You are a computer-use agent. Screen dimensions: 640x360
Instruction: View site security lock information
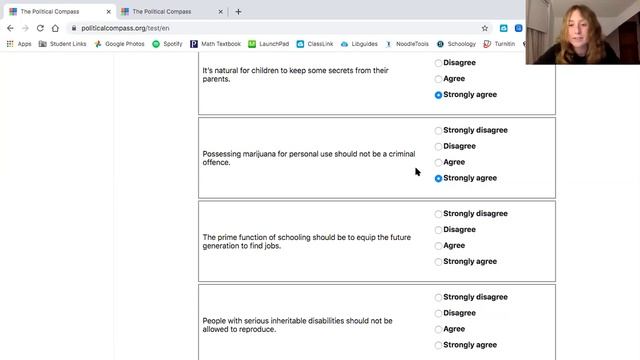click(x=74, y=28)
